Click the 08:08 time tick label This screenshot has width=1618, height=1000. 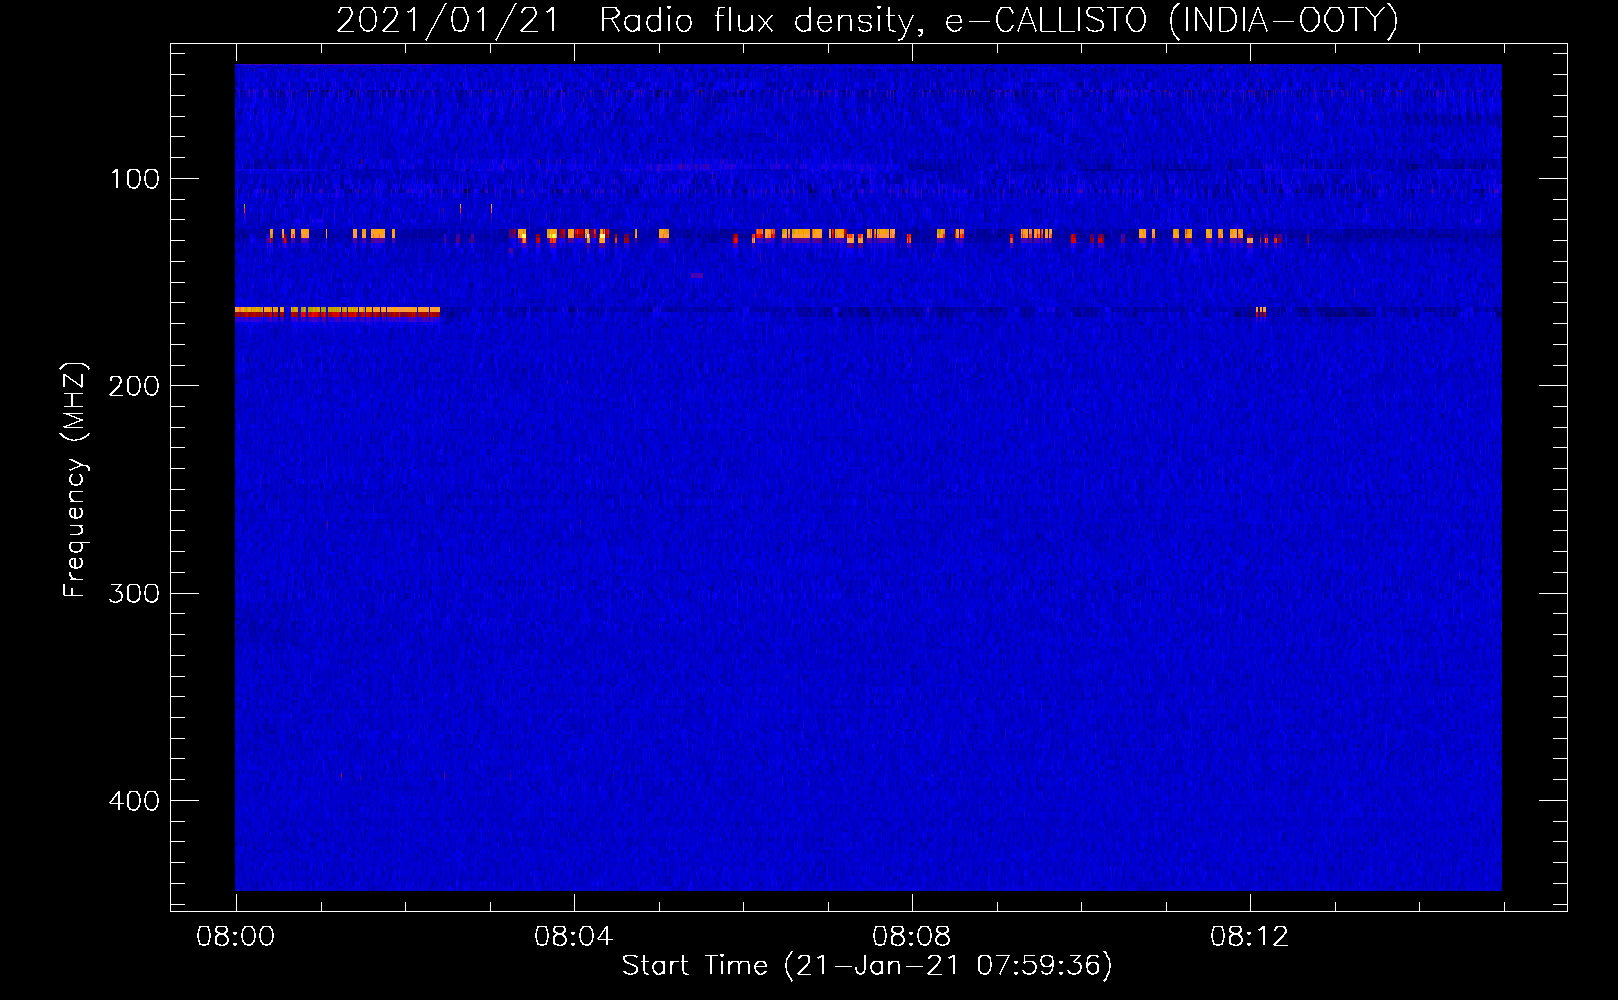[911, 937]
